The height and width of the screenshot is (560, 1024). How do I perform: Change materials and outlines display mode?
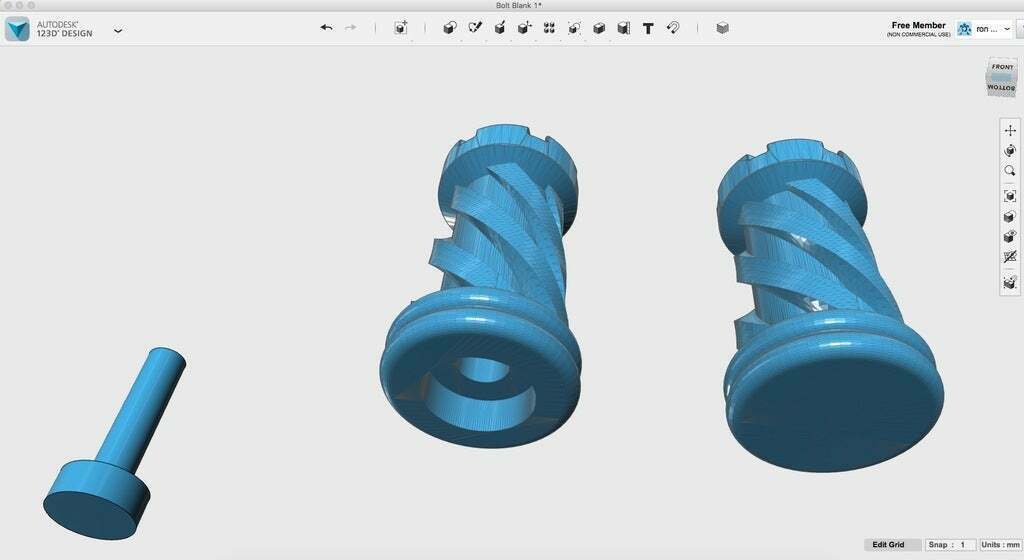click(x=1010, y=216)
